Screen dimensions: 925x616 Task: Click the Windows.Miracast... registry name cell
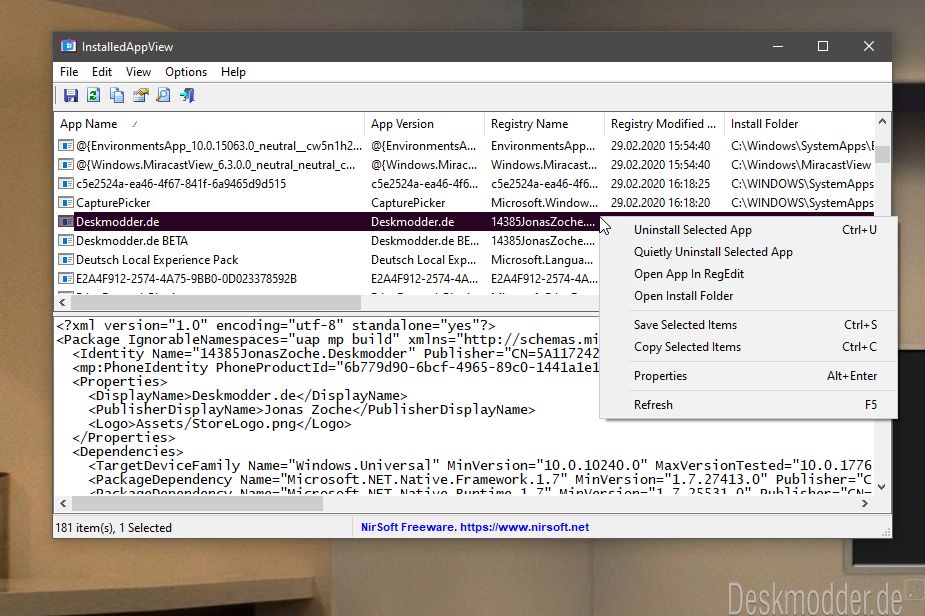[x=543, y=165]
